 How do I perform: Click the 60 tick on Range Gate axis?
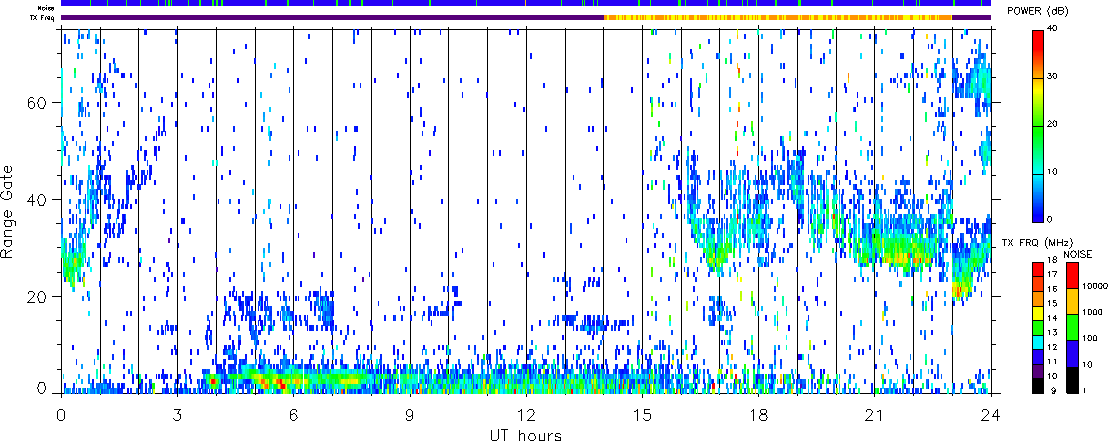(x=37, y=102)
